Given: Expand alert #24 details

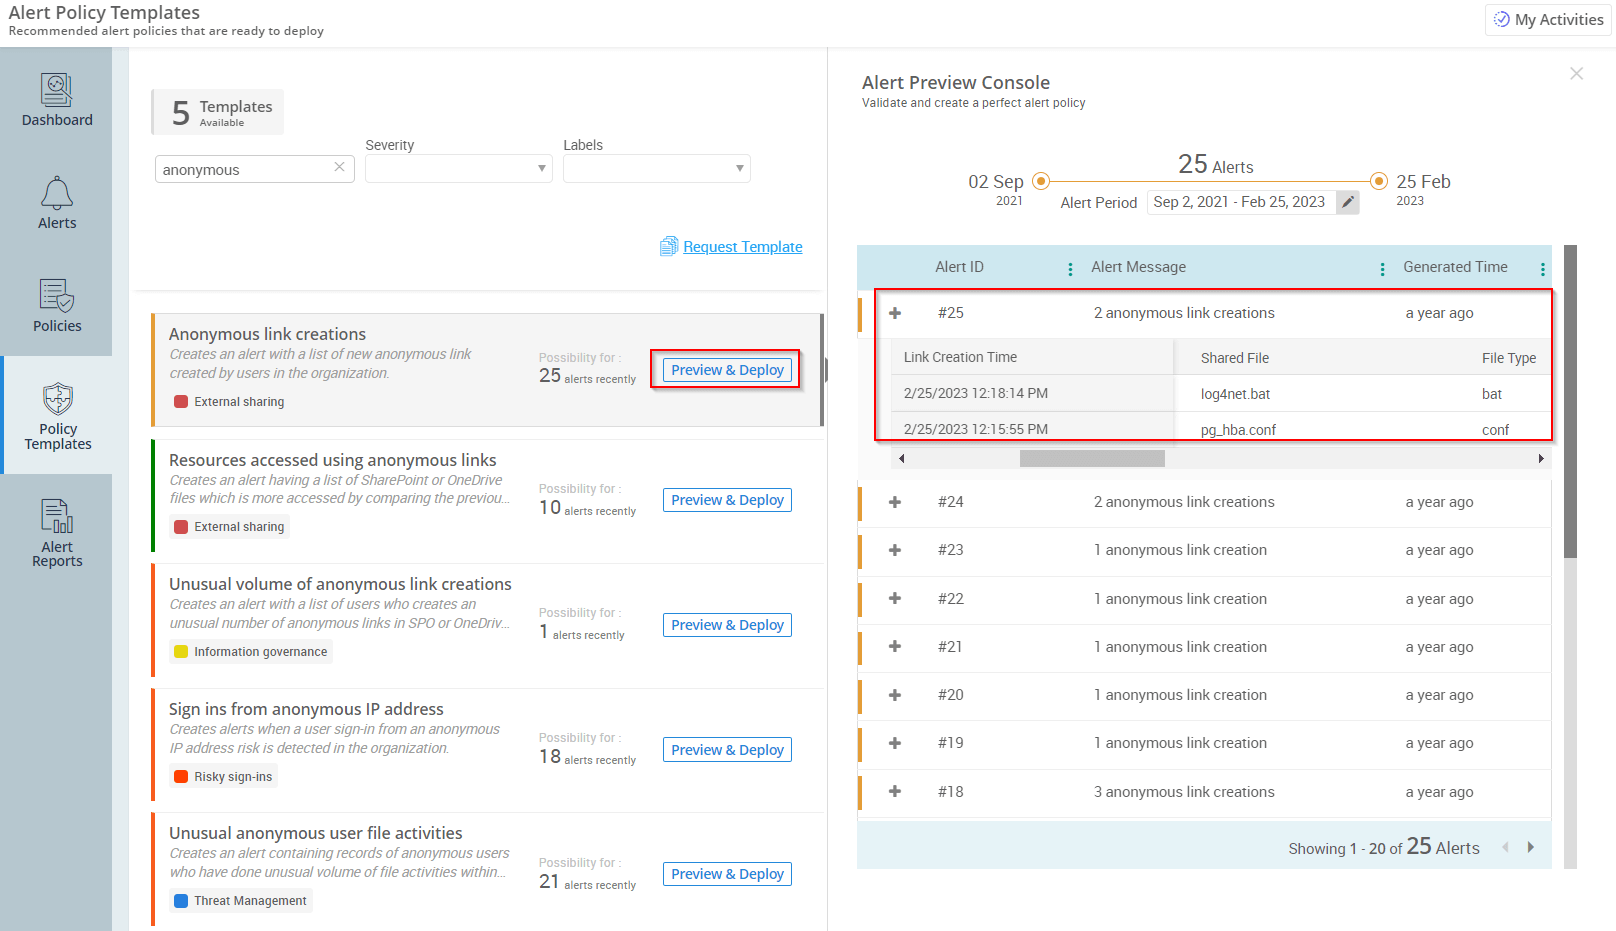Looking at the screenshot, I should [894, 502].
